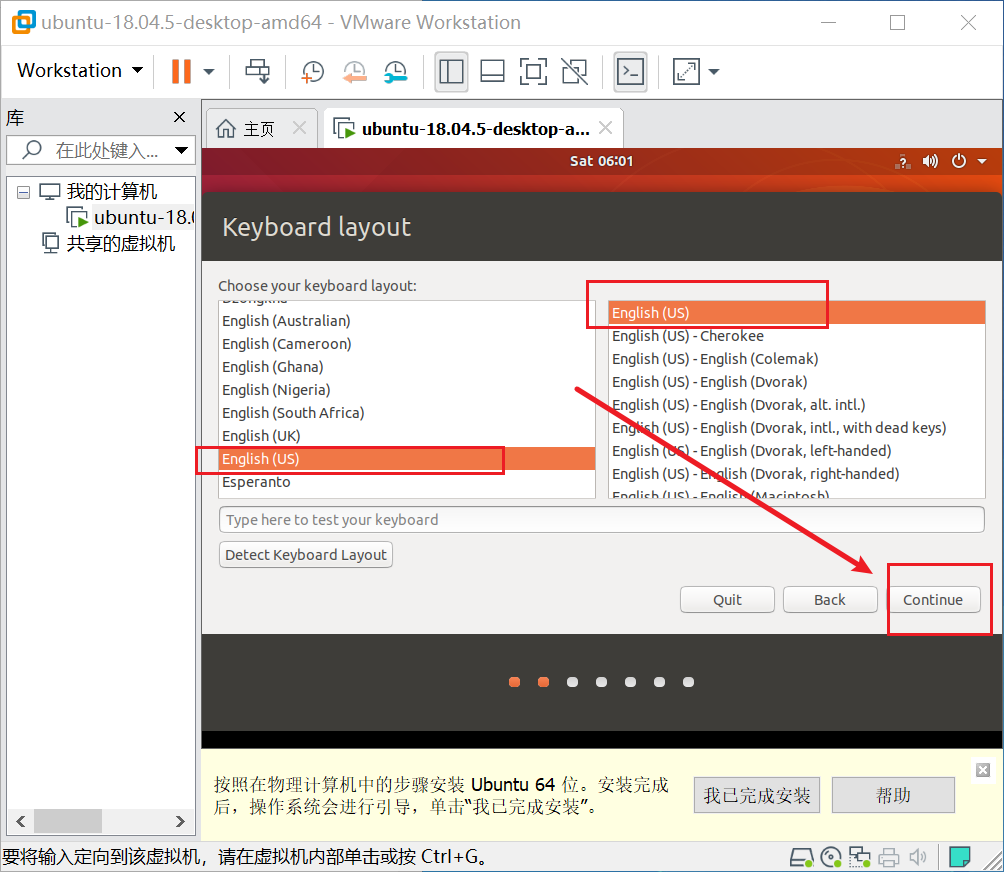1004x872 pixels.
Task: Click the Ubuntu volume icon
Action: point(930,161)
